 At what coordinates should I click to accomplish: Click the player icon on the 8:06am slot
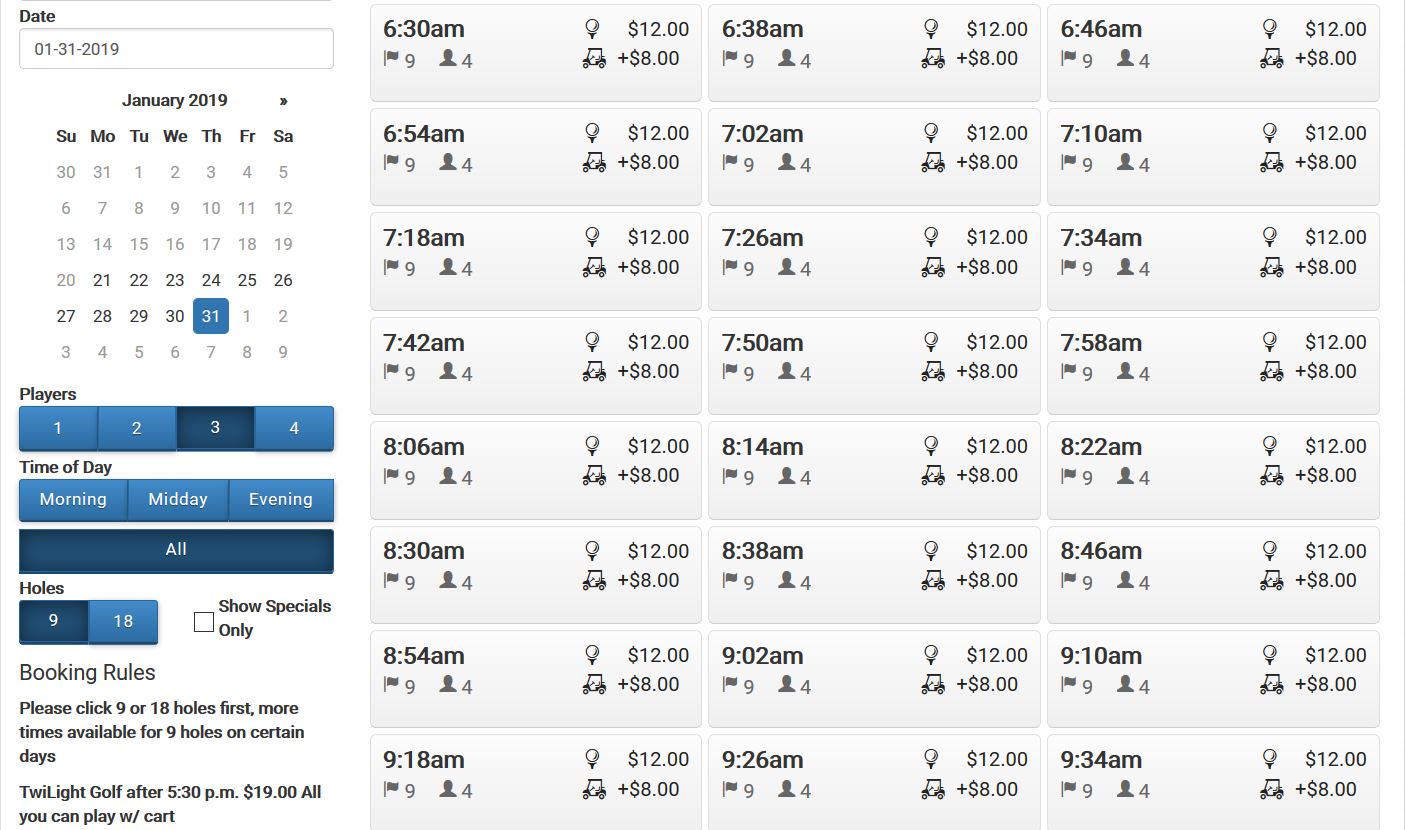pyautogui.click(x=447, y=477)
